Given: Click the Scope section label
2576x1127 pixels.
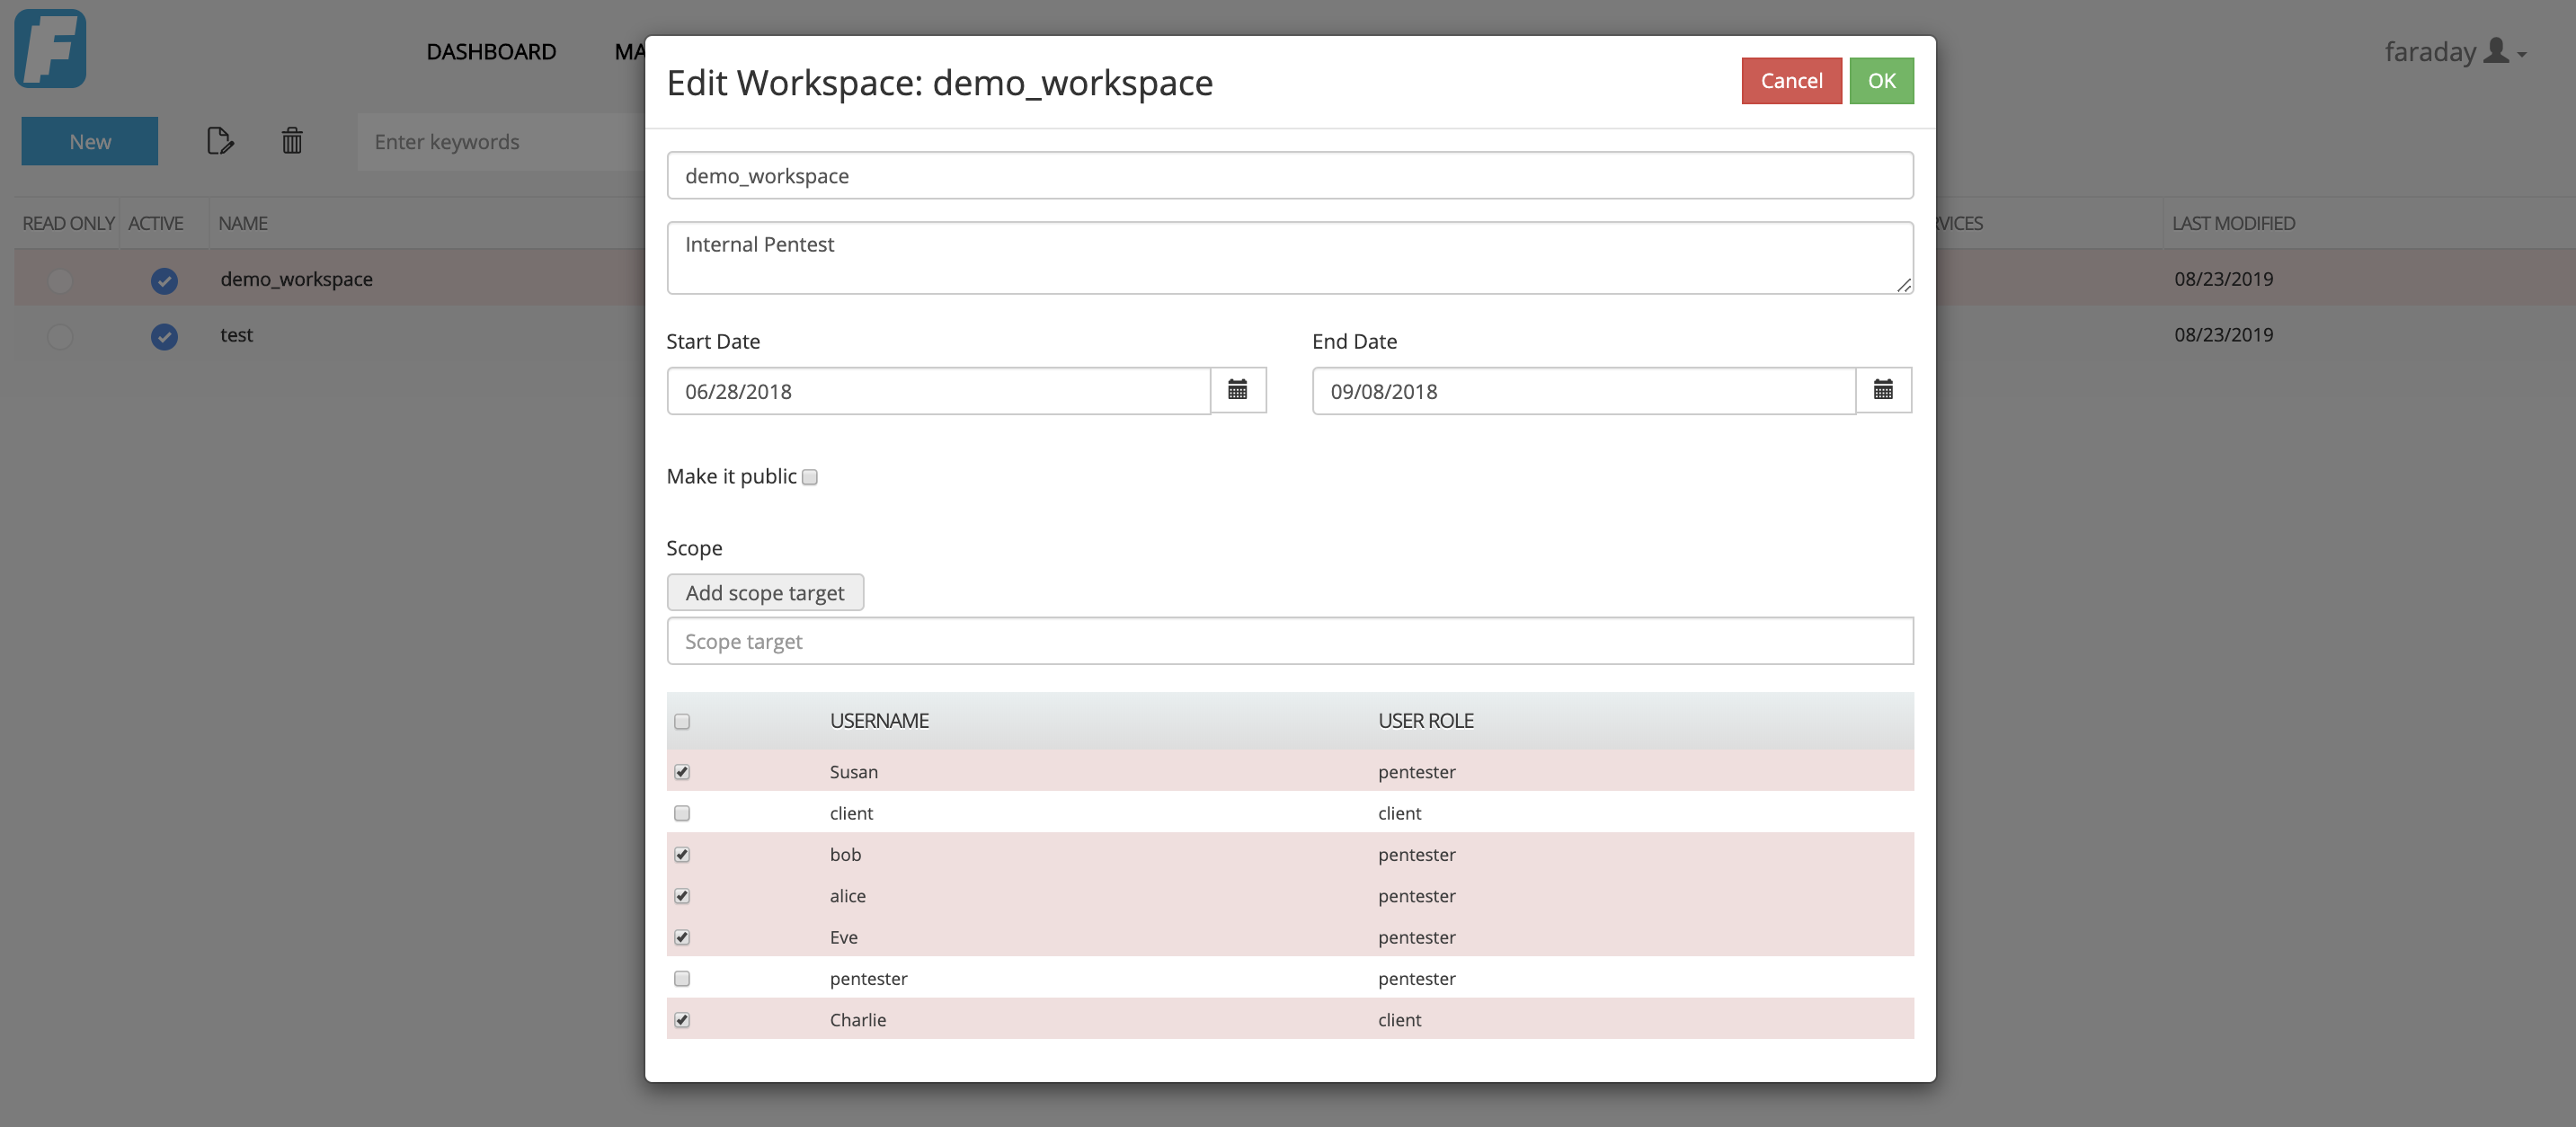Looking at the screenshot, I should 694,548.
